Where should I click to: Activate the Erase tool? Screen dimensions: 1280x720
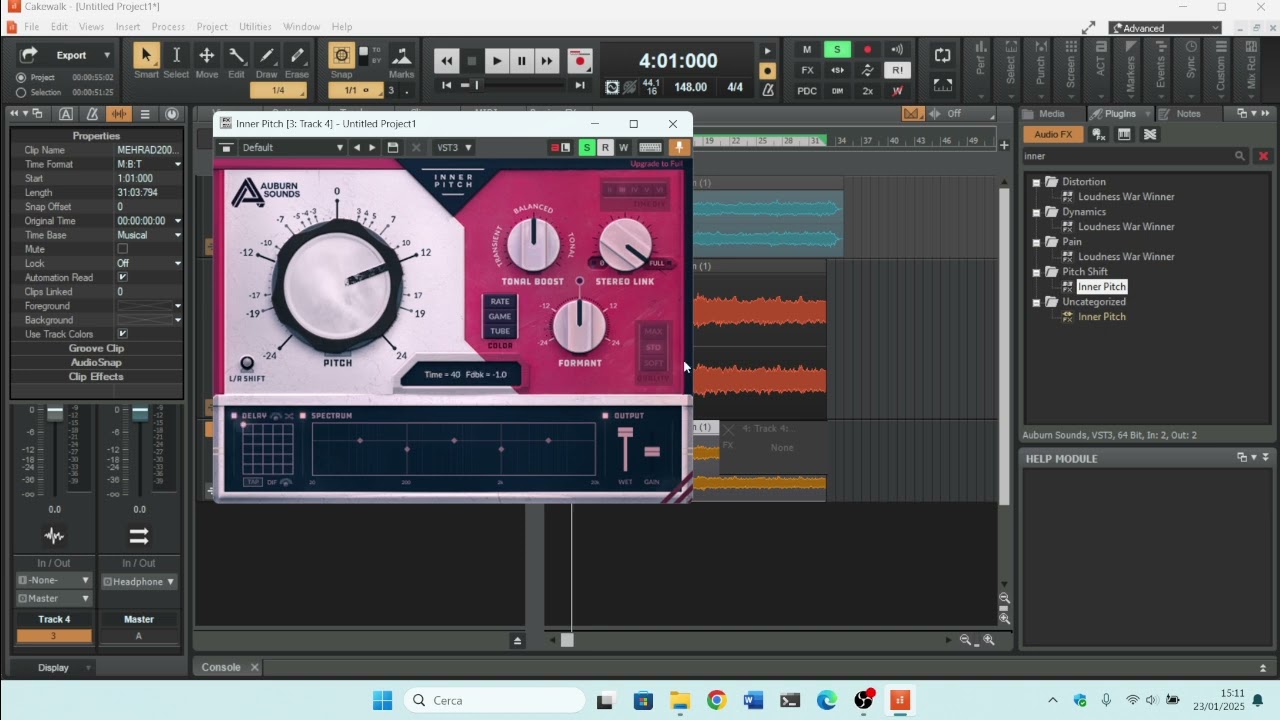coord(297,56)
